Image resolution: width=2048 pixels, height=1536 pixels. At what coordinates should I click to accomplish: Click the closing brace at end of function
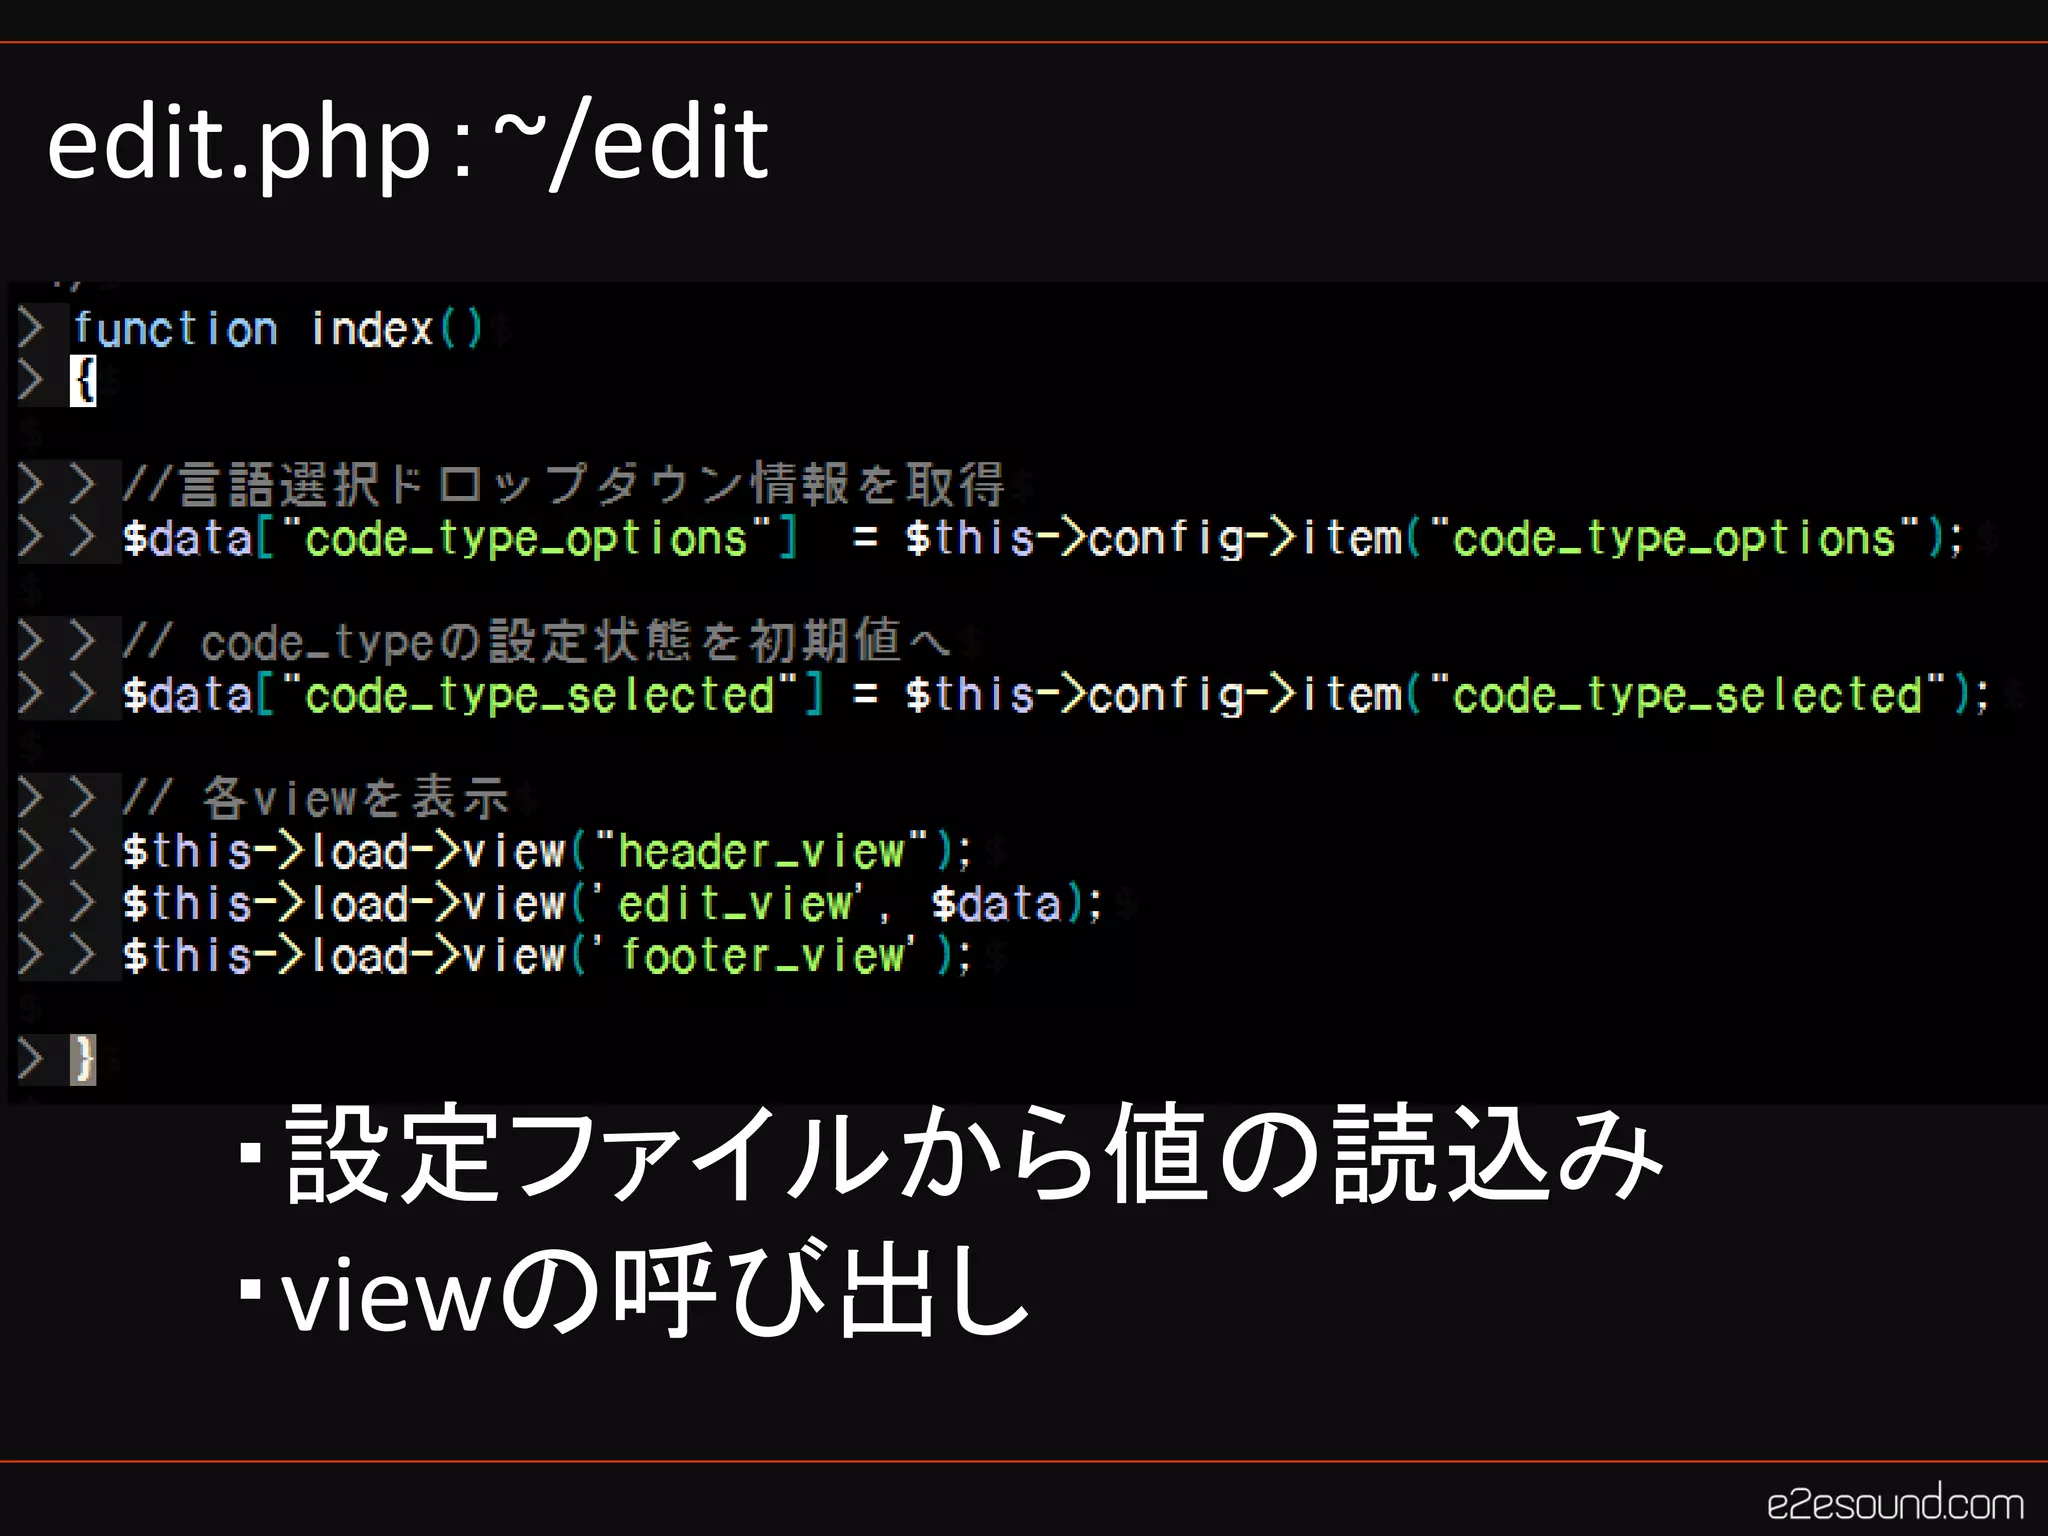[x=84, y=1059]
